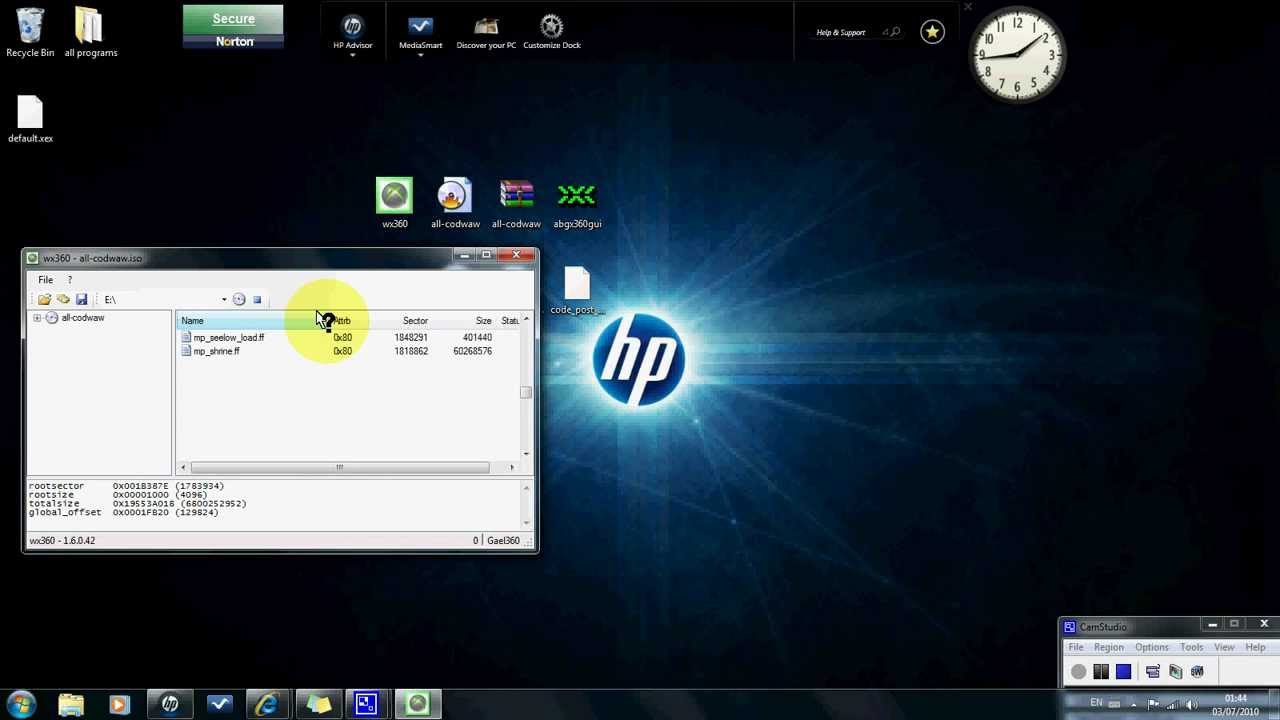
Task: Open the CamStudio View menu
Action: pos(1224,648)
